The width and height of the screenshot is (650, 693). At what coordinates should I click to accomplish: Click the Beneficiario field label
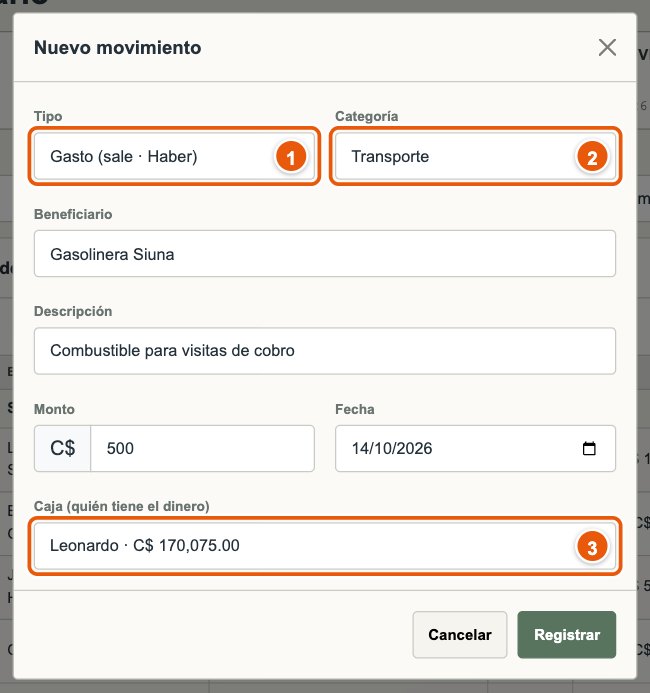[73, 214]
